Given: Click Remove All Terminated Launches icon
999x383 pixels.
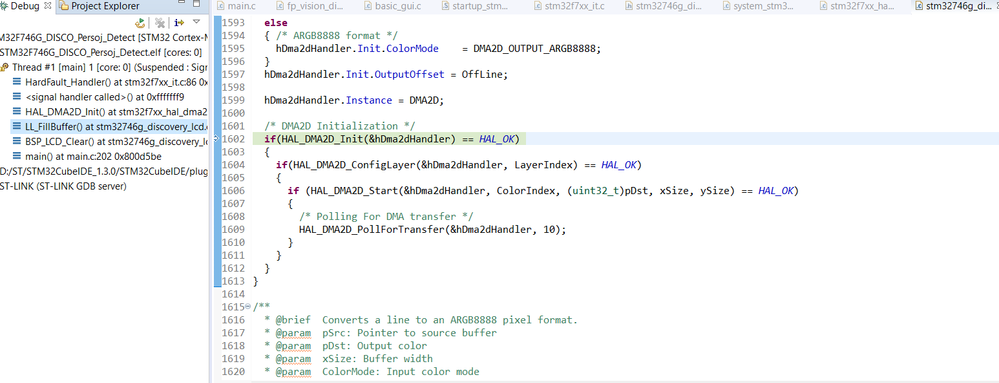Looking at the screenshot, I should [161, 22].
